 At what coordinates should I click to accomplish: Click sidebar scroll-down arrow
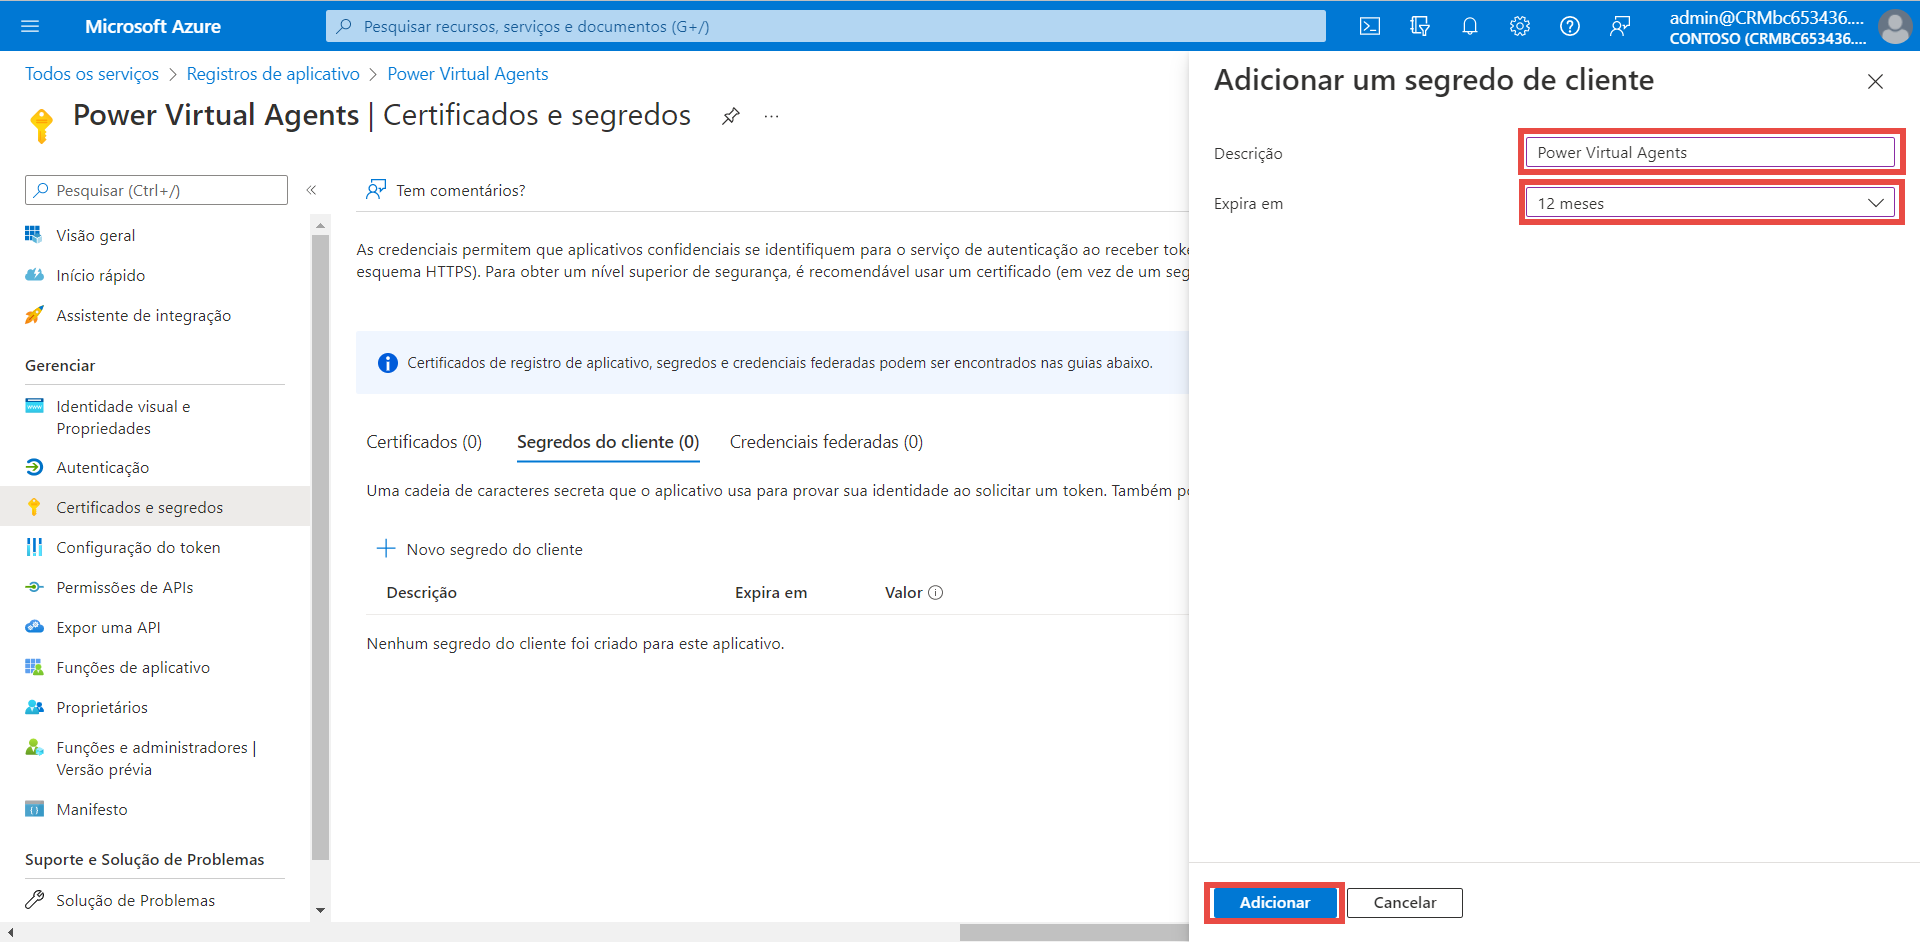[x=320, y=910]
